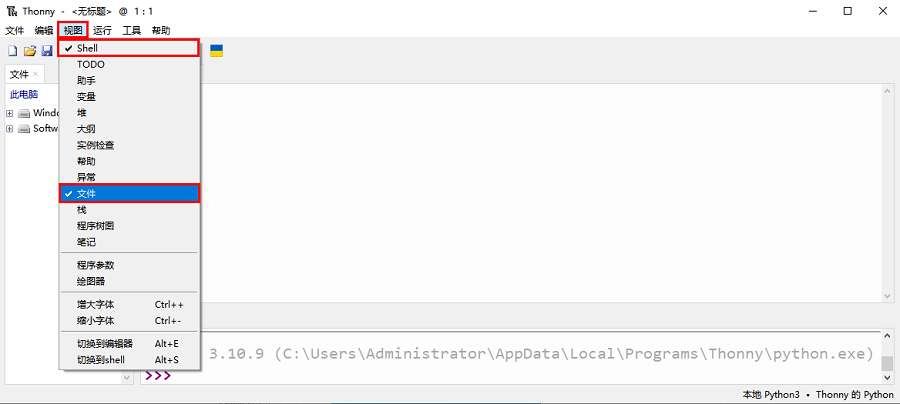Click the Open file folder icon
Image resolution: width=900 pixels, height=404 pixels.
[x=30, y=50]
